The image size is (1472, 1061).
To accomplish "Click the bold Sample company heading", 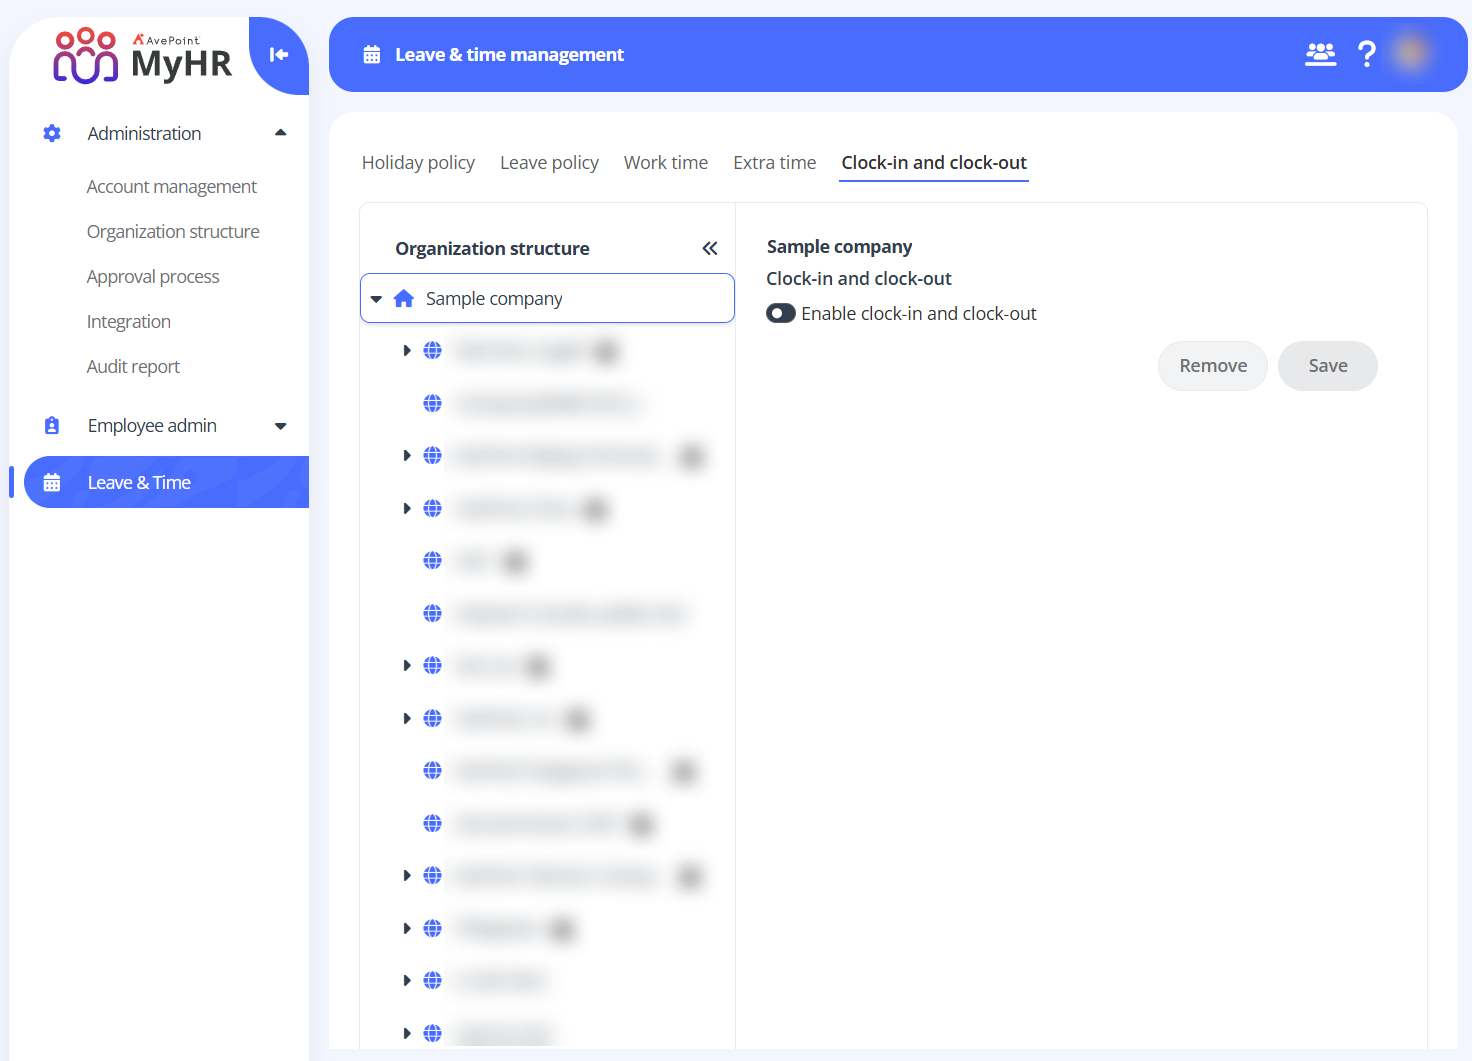I will point(839,247).
